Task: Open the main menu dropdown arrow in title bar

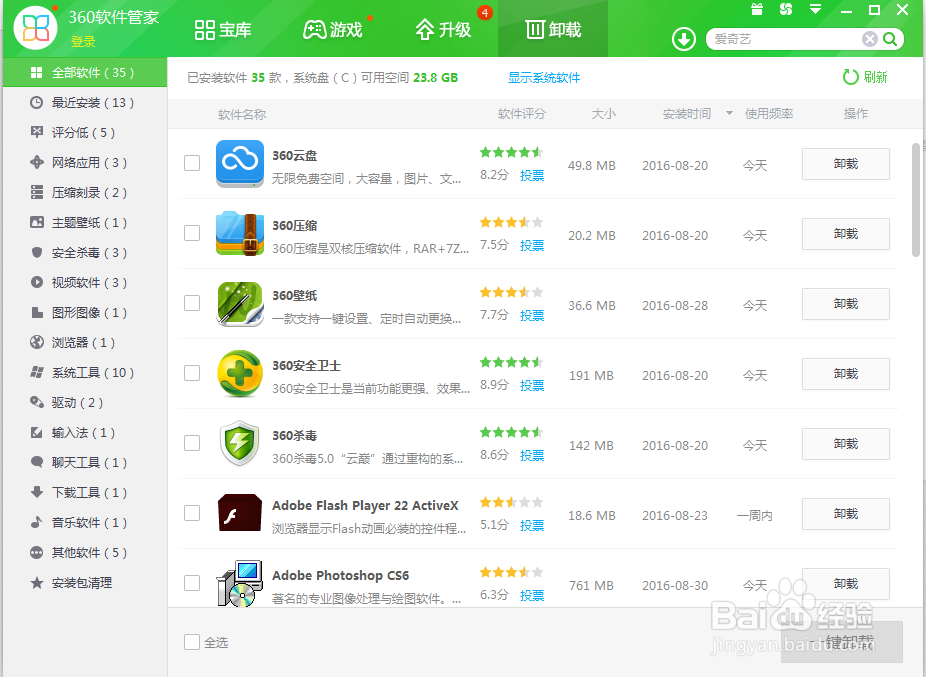Action: click(816, 9)
